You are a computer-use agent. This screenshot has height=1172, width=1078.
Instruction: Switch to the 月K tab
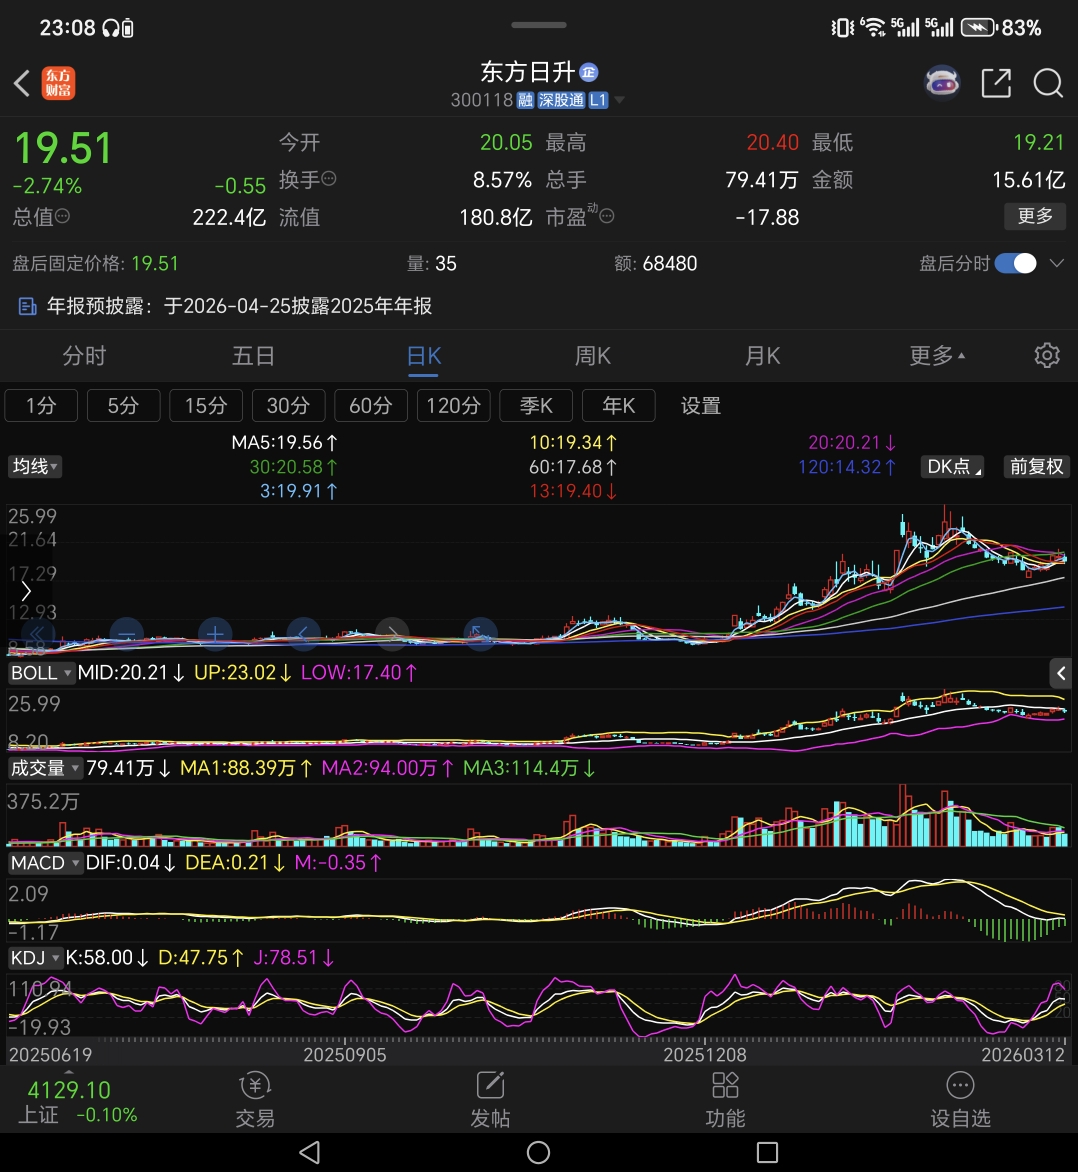763,355
